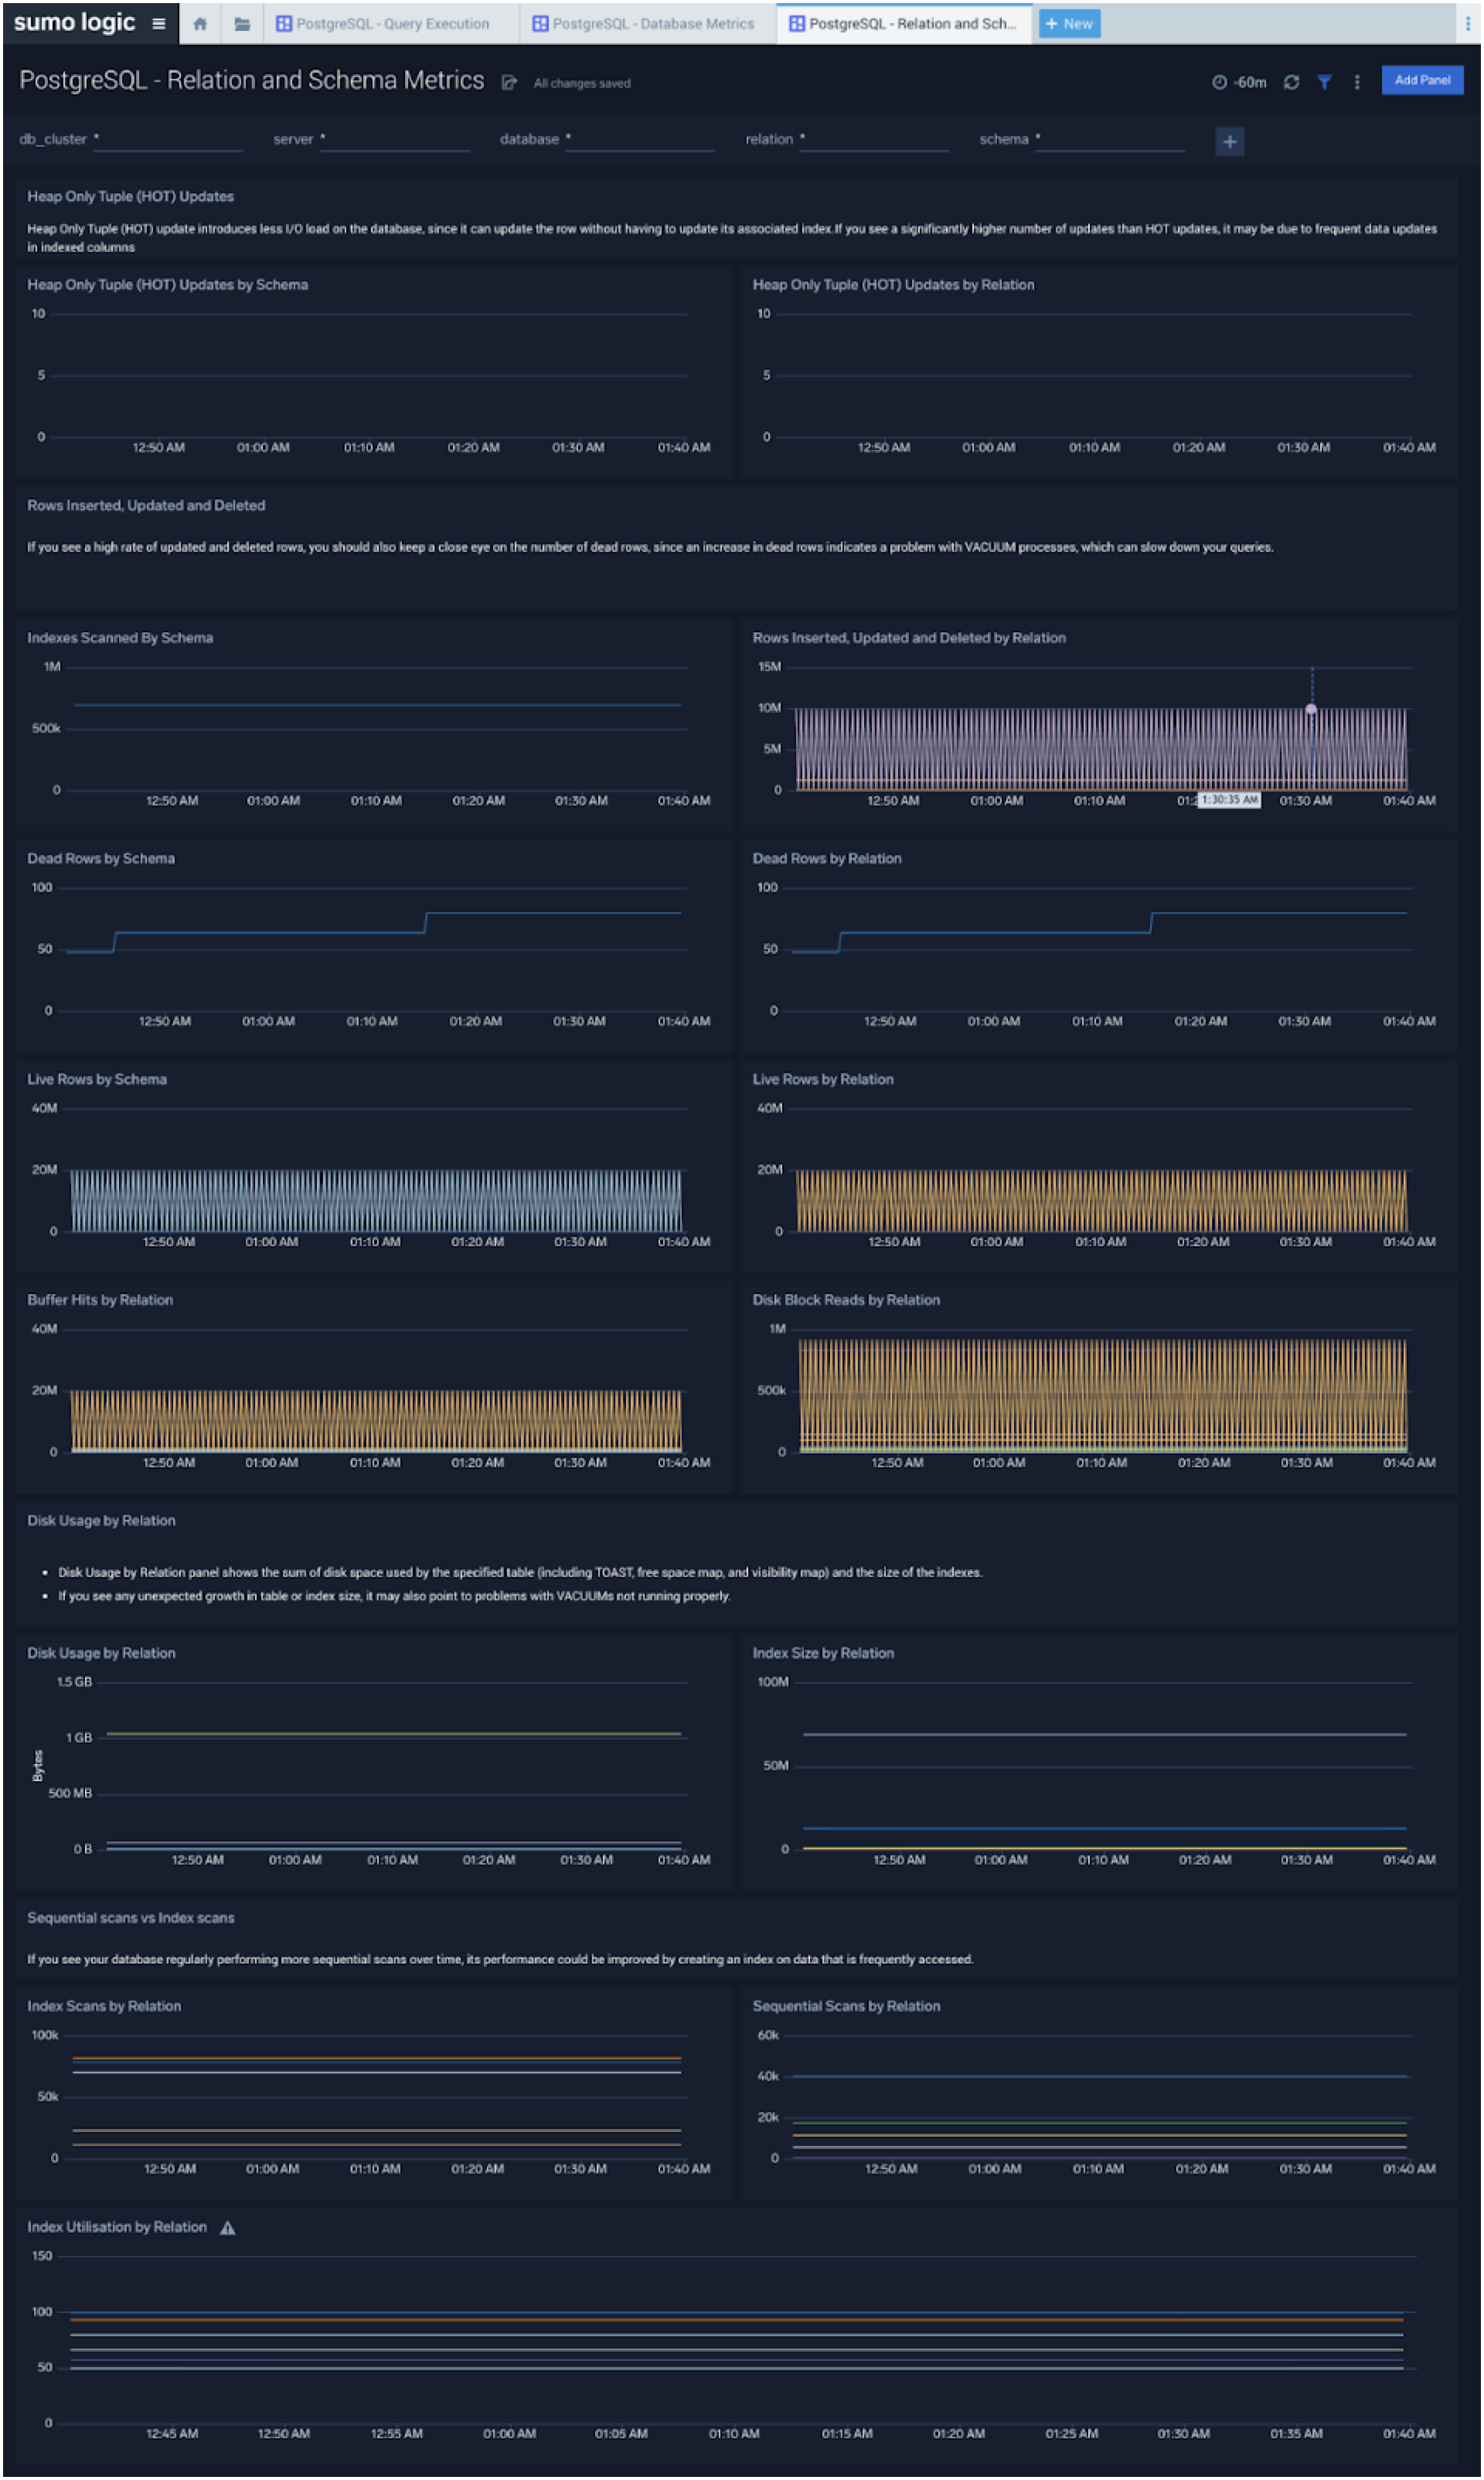Open the folder browser icon

241,23
